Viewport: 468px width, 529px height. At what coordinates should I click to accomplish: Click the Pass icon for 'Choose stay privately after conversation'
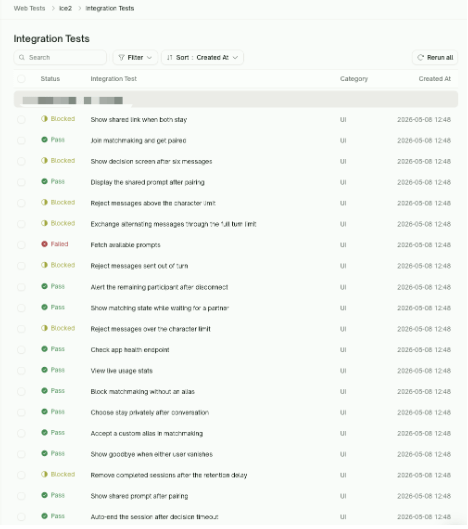click(x=44, y=412)
